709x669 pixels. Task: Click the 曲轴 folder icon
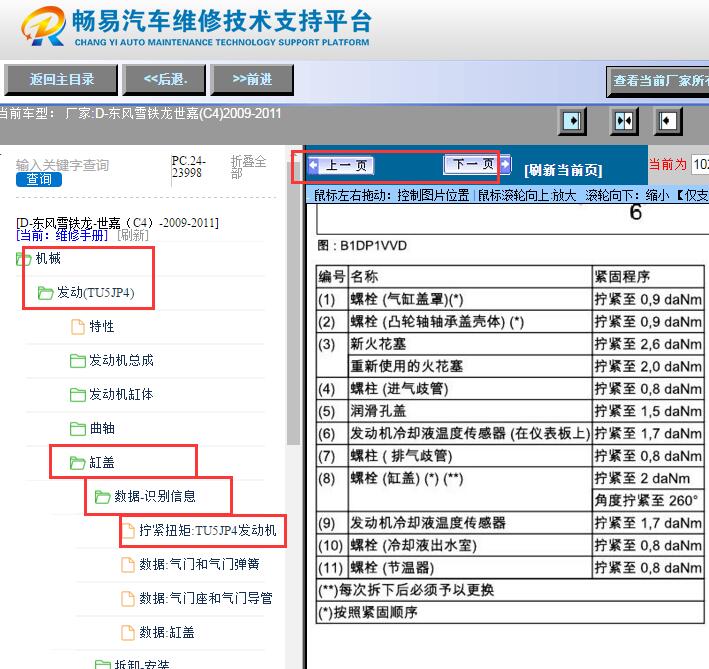(x=78, y=429)
